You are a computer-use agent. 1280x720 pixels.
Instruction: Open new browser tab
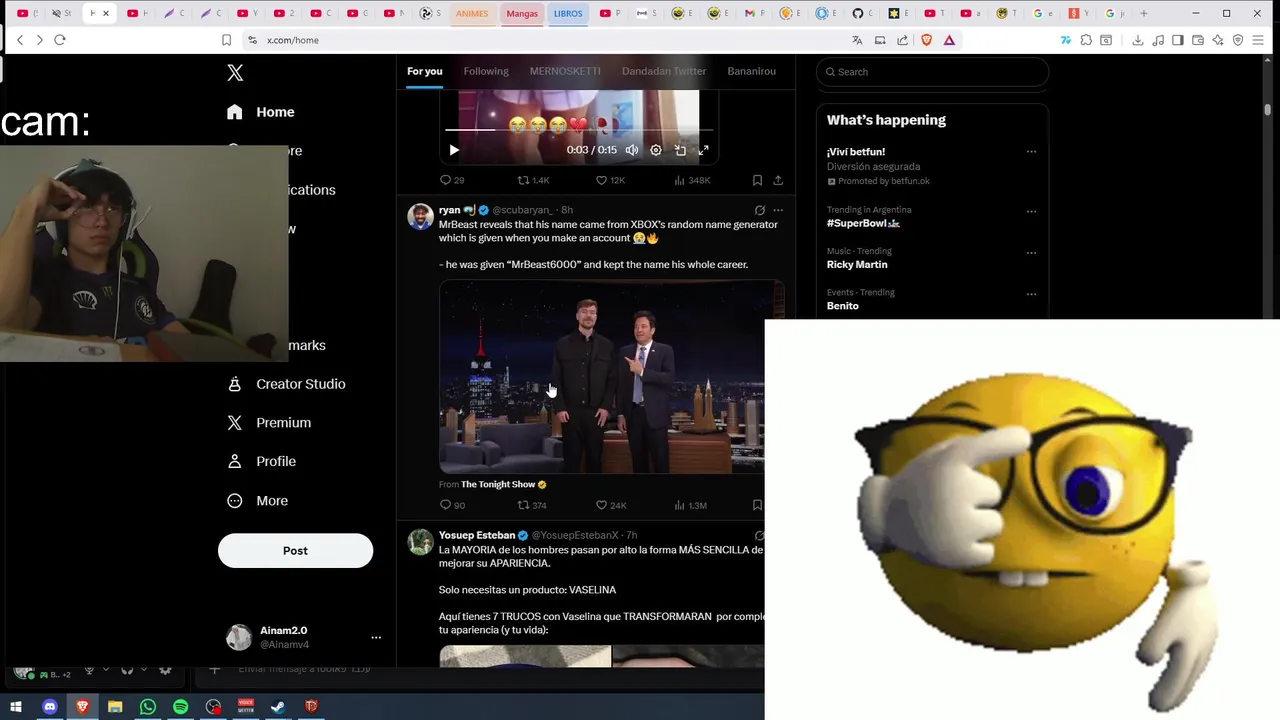pos(1144,13)
